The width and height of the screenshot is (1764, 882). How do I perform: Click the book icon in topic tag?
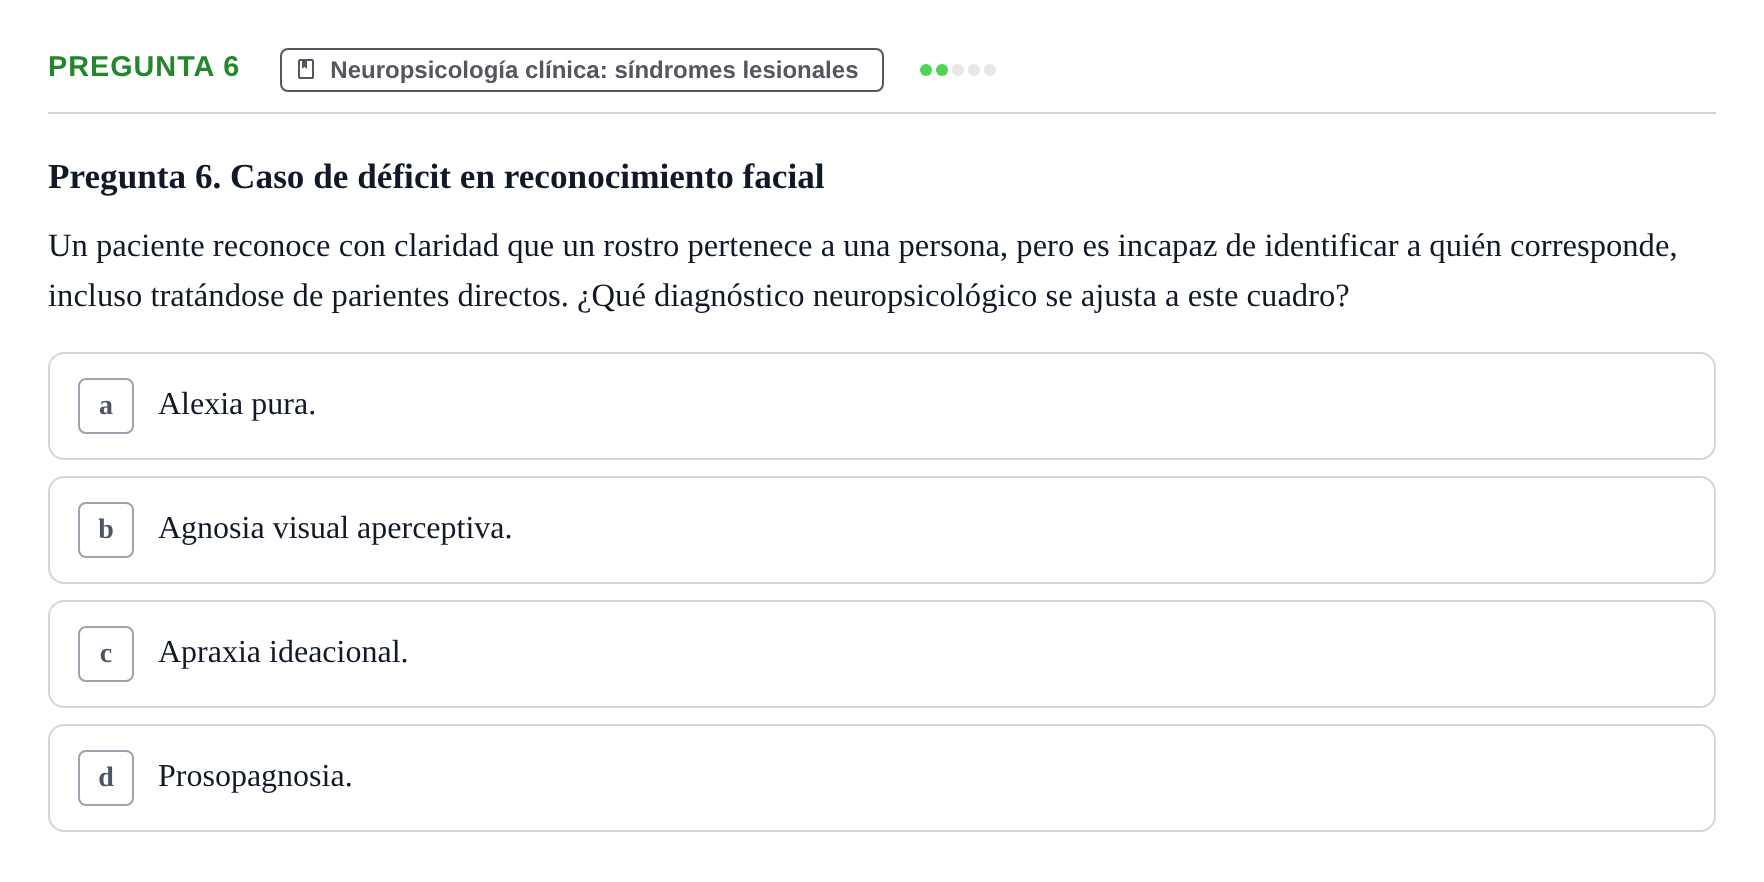306,69
